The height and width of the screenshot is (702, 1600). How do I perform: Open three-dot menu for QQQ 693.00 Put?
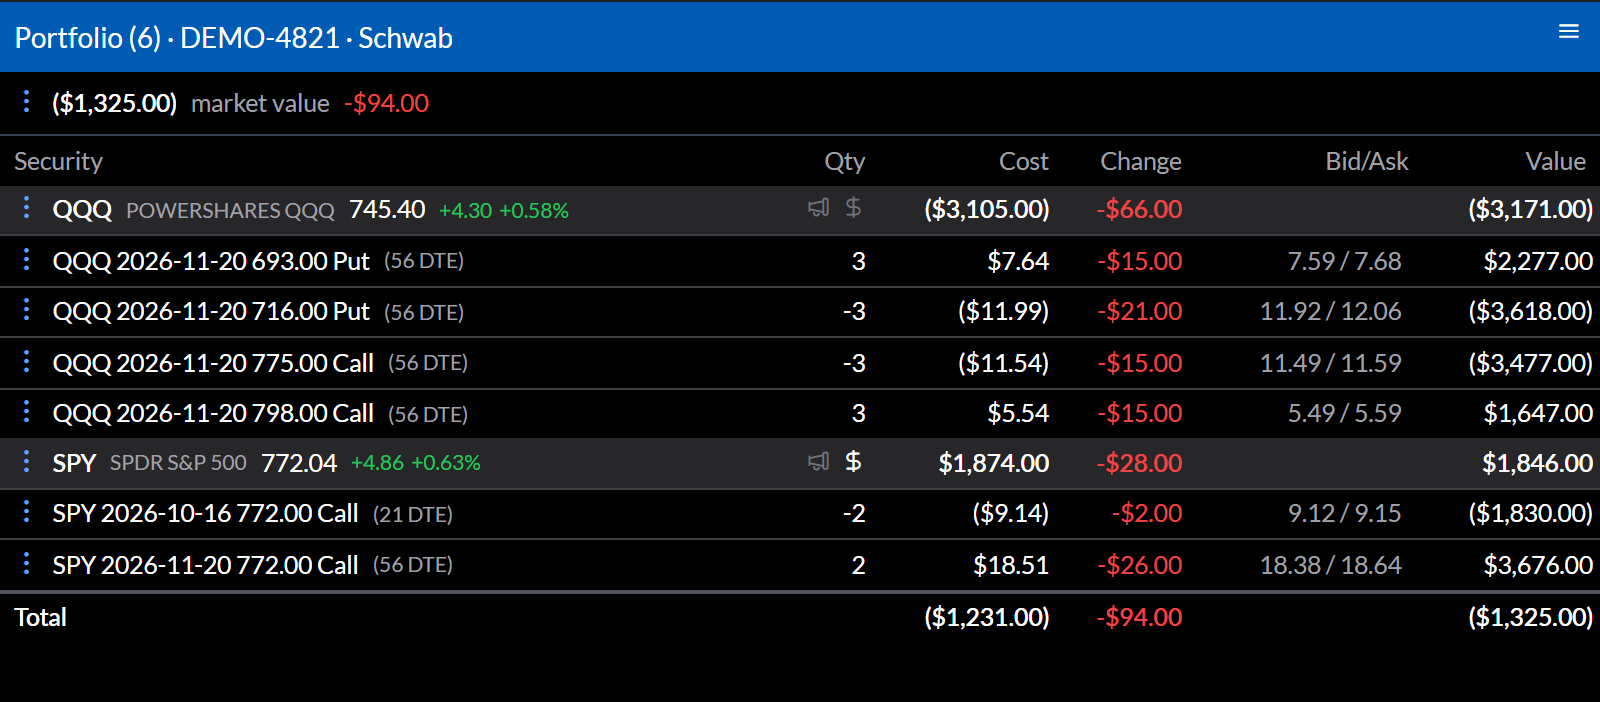(26, 259)
